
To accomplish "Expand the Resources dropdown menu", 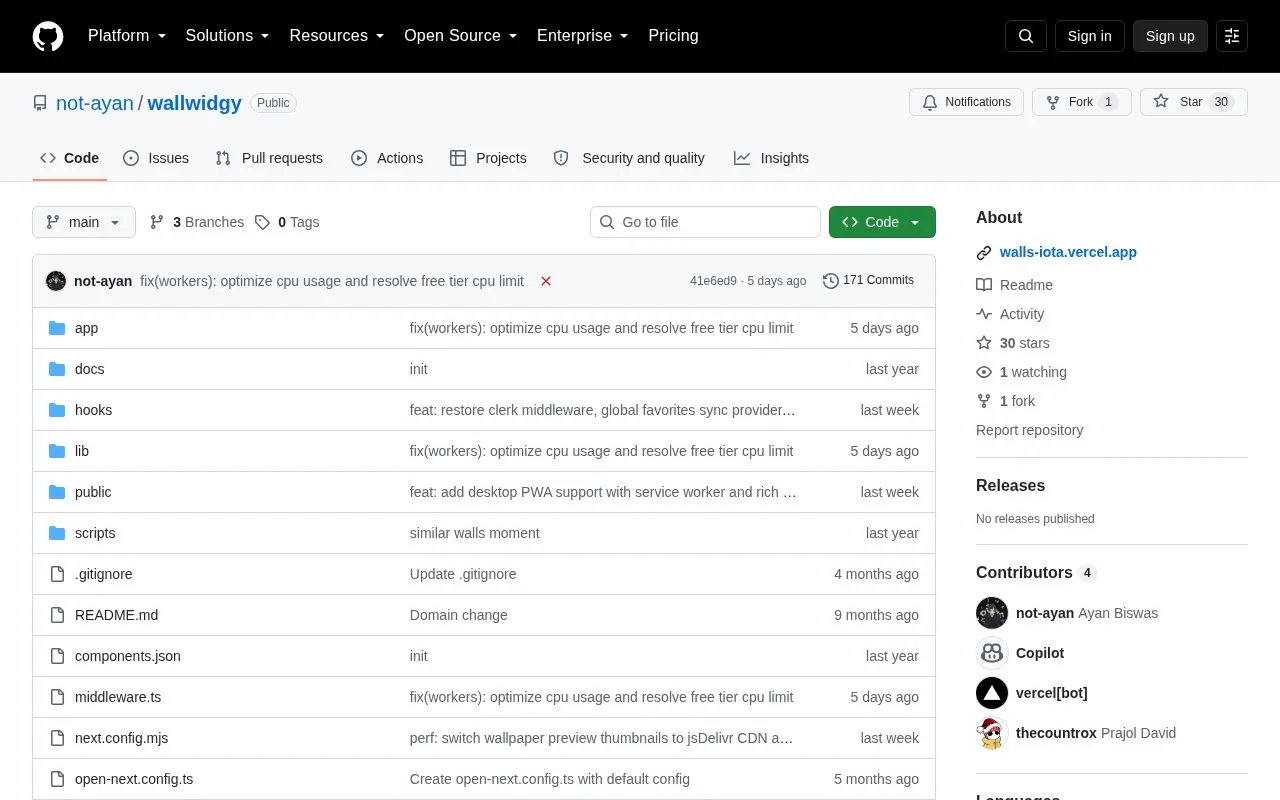I will tap(337, 36).
